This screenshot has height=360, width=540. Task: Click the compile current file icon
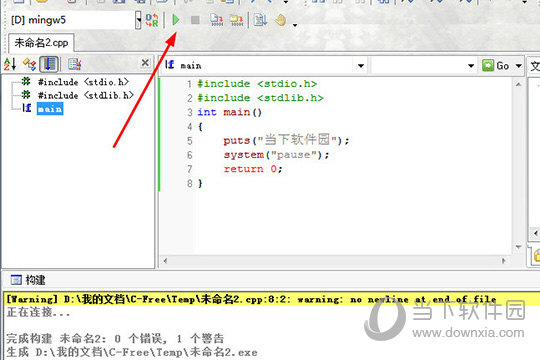point(217,20)
